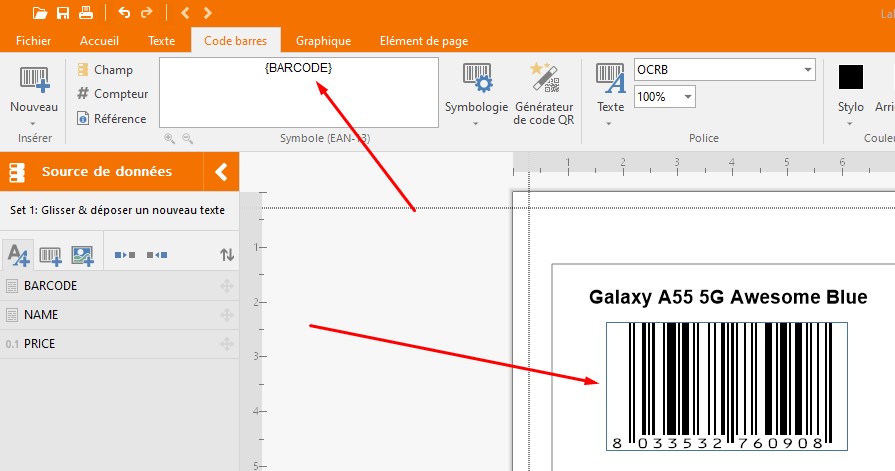Select the PRICE data field
895x471 pixels.
click(119, 344)
